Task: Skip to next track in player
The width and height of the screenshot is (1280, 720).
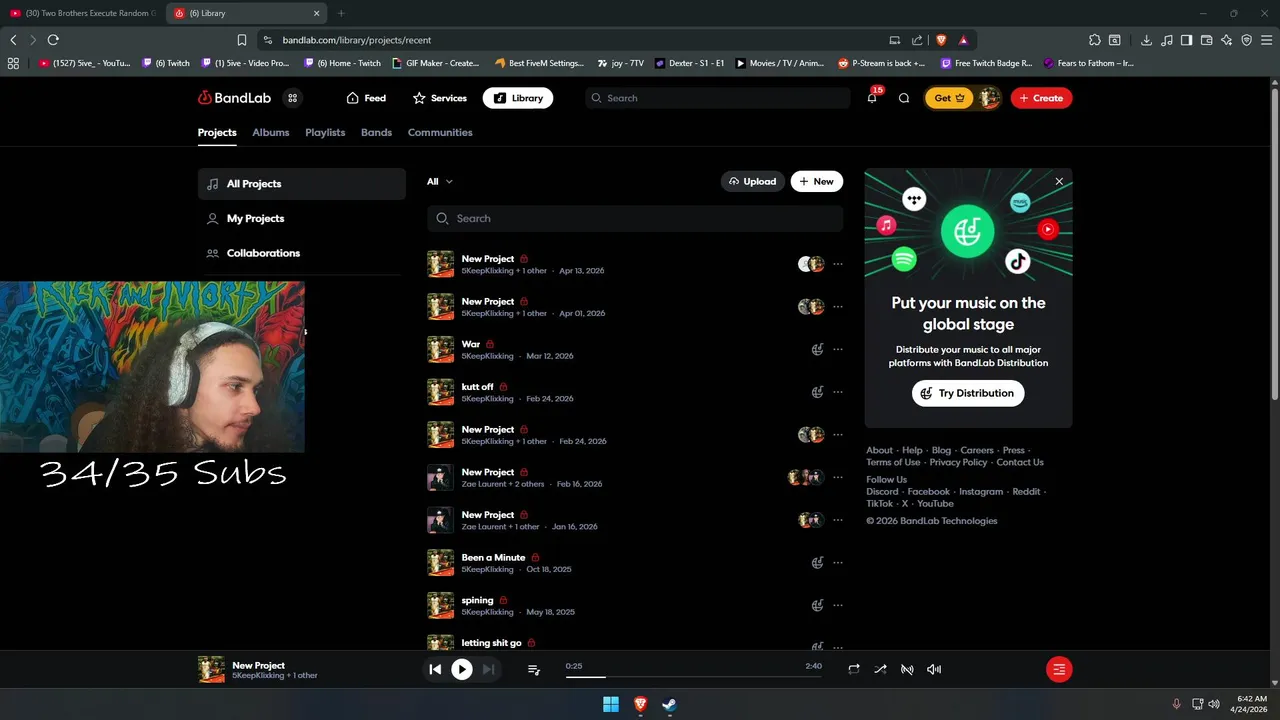Action: [488, 669]
